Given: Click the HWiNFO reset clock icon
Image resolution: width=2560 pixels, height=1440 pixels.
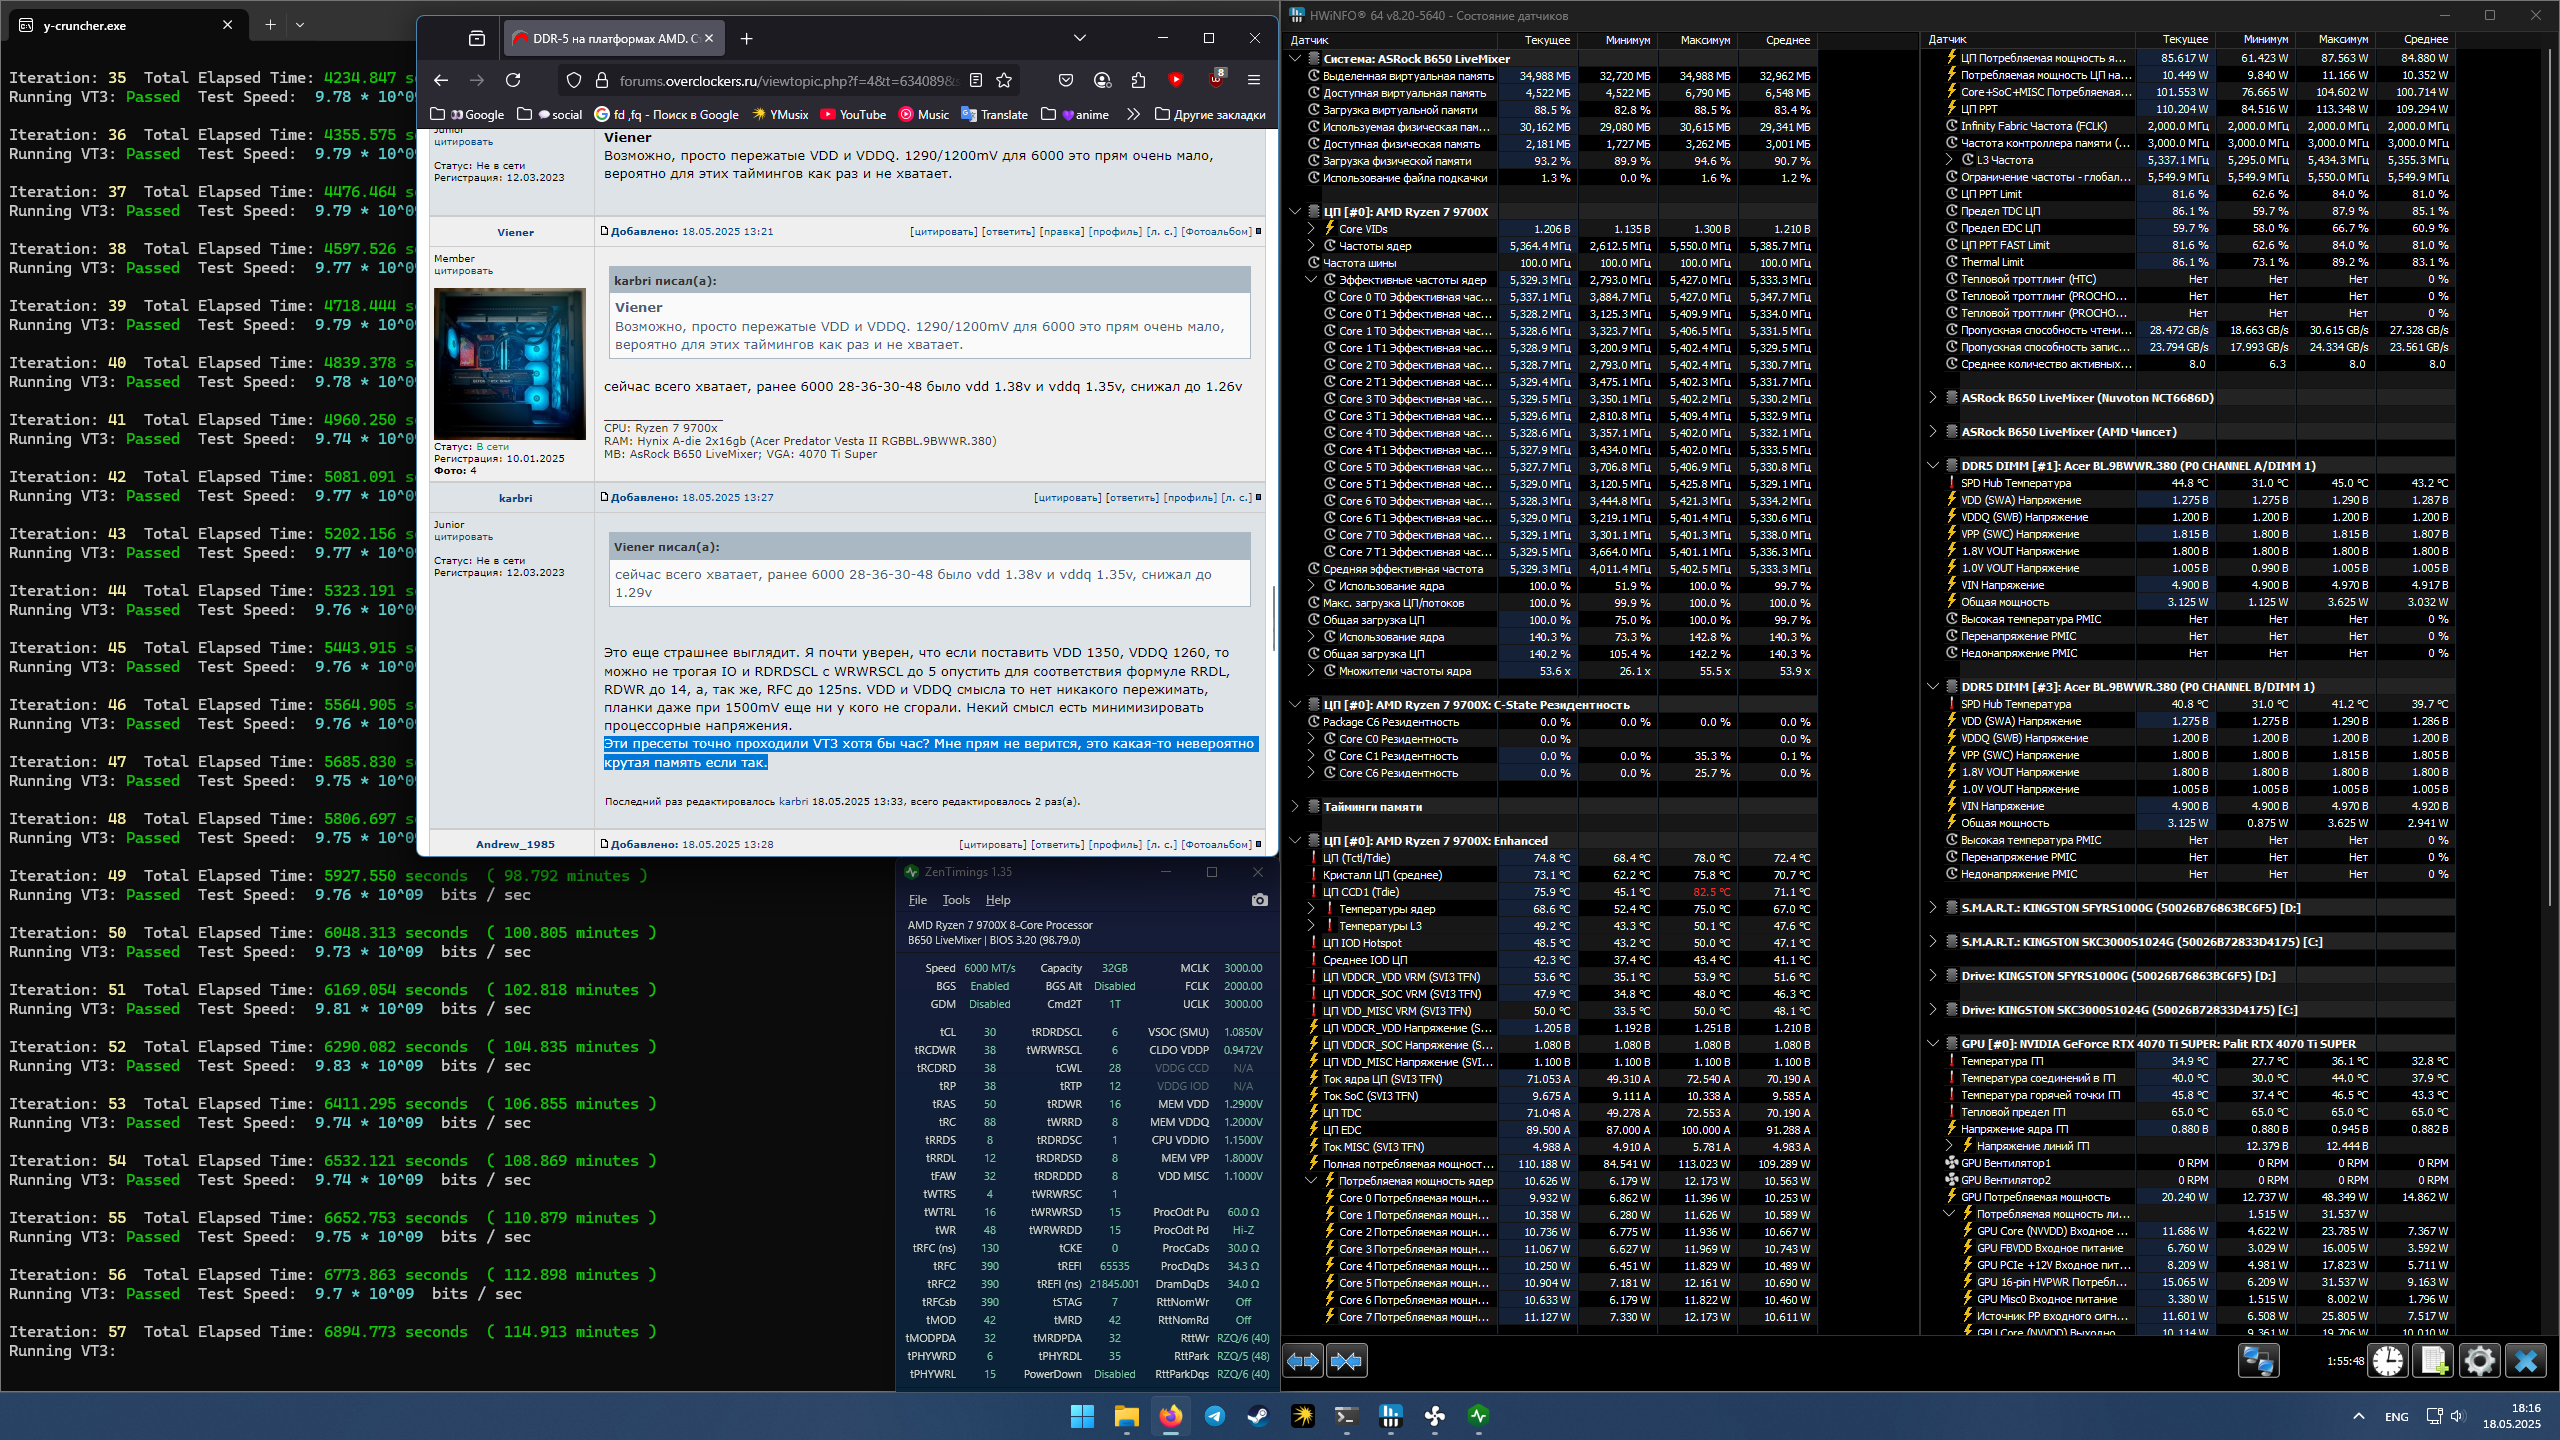Looking at the screenshot, I should [x=2388, y=1361].
